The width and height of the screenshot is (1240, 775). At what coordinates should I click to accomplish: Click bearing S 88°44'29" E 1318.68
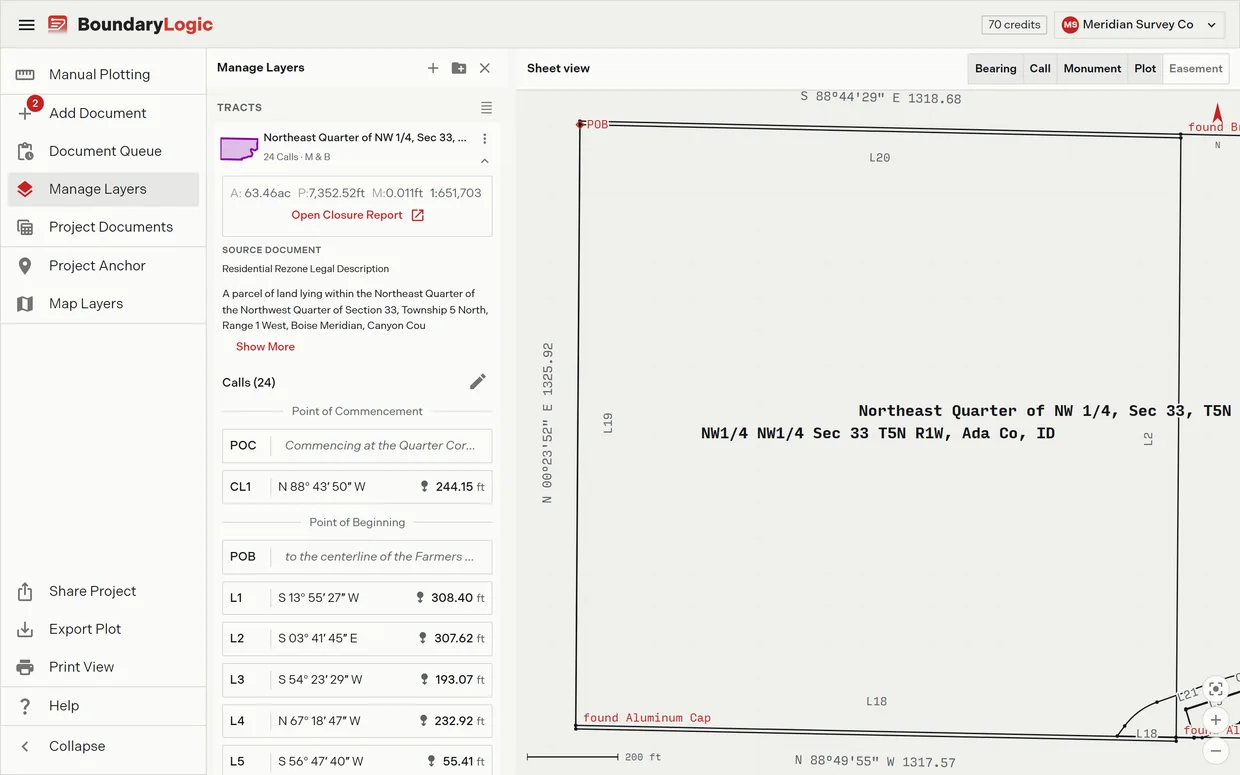[881, 98]
